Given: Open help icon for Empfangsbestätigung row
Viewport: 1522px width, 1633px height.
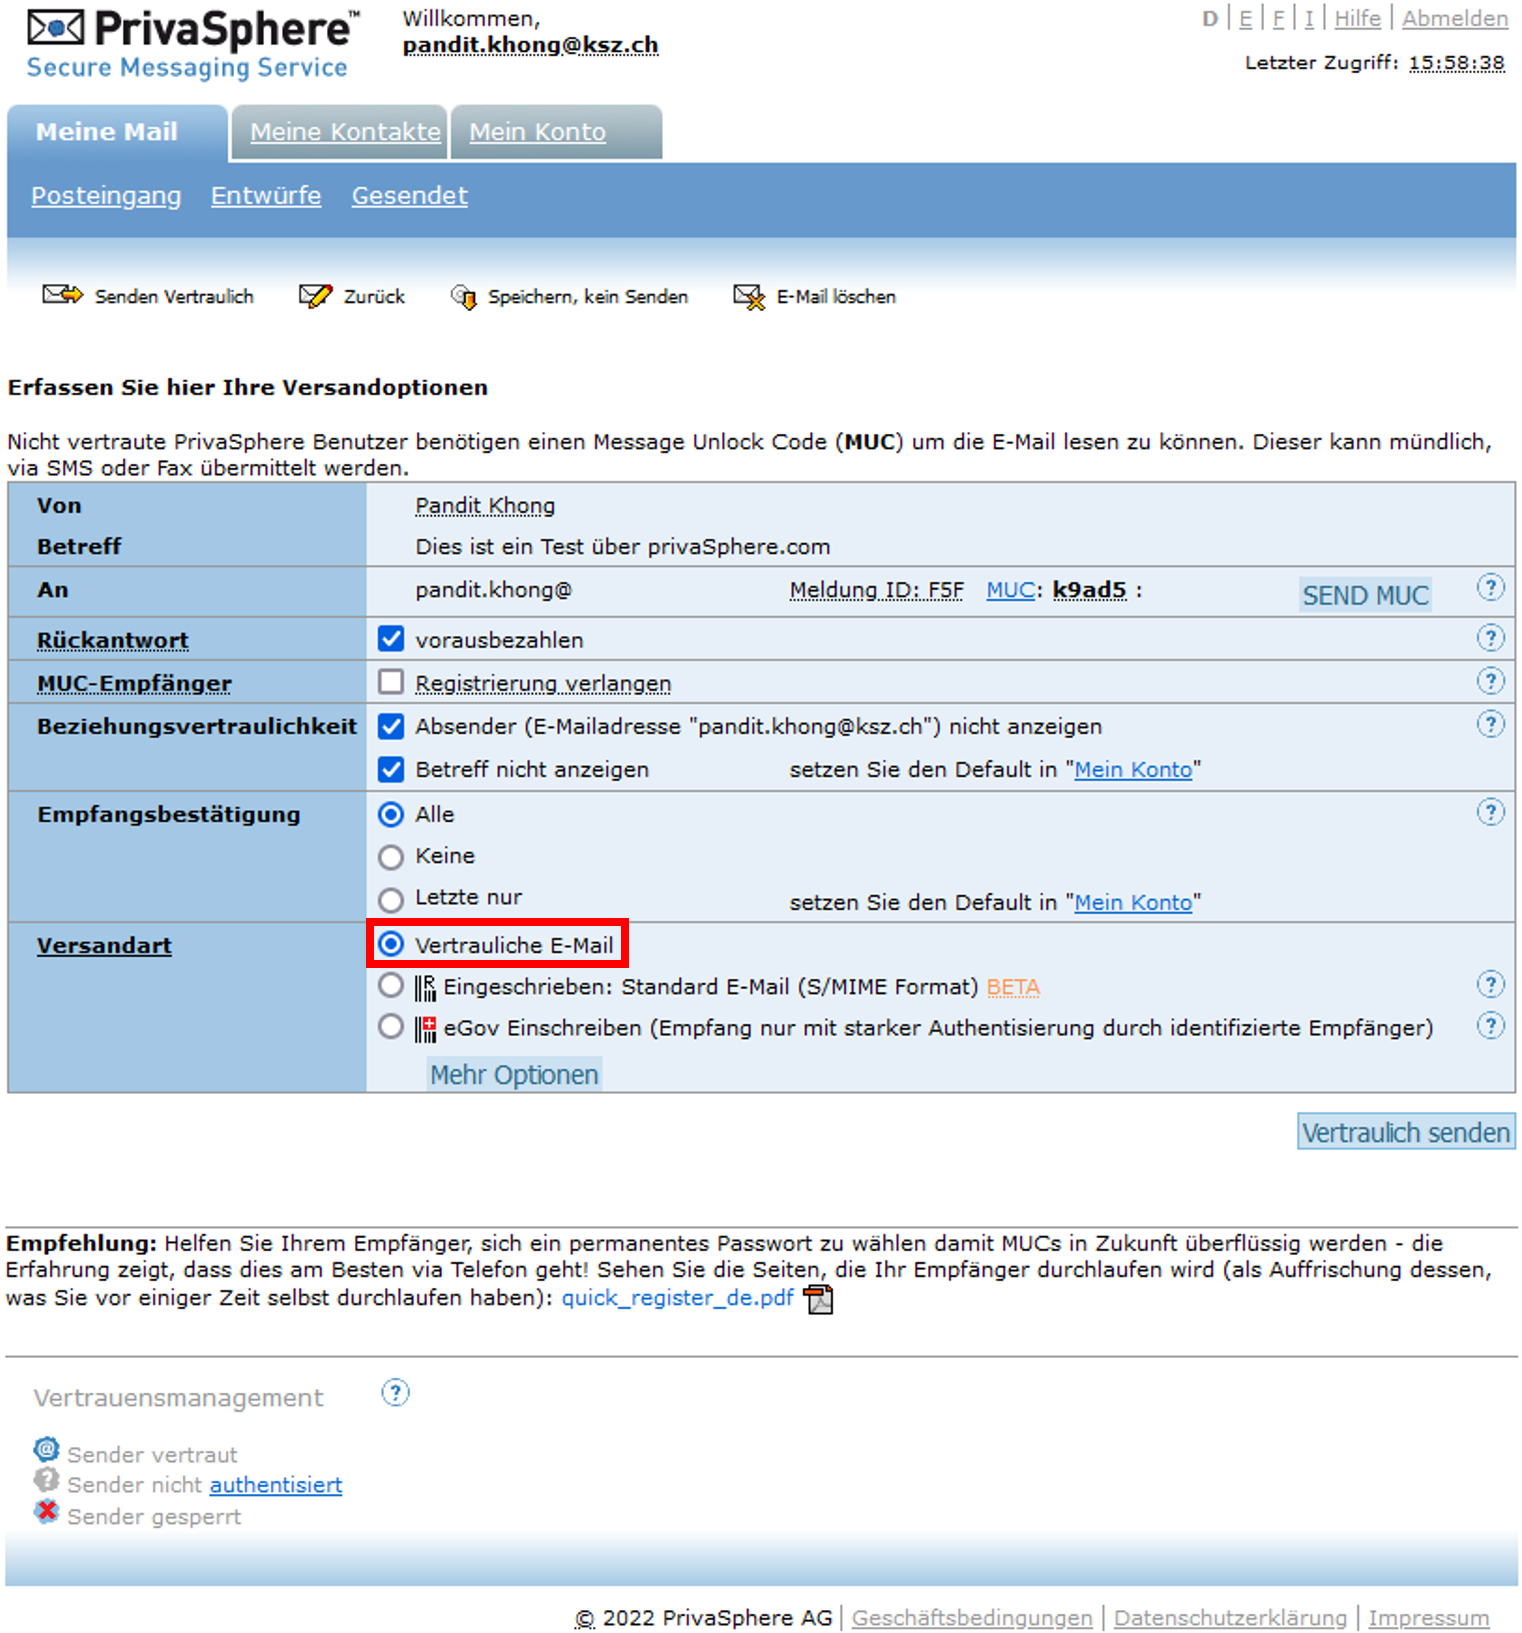Looking at the screenshot, I should (1490, 812).
